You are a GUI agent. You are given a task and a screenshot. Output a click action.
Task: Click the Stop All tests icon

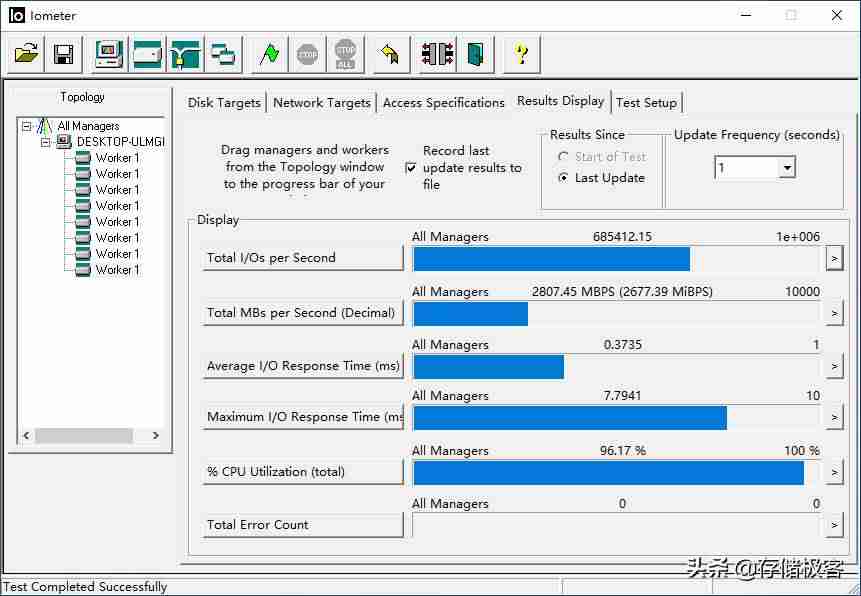tap(345, 54)
